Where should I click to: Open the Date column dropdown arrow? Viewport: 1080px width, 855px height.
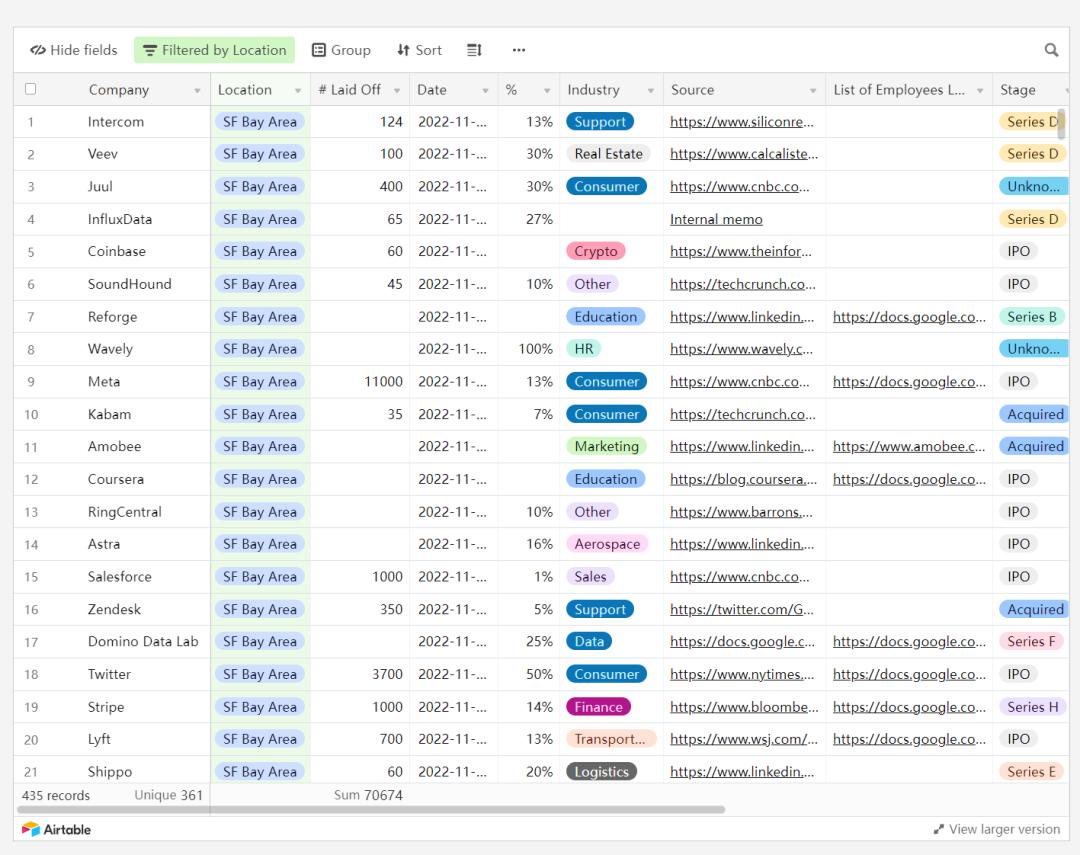(485, 90)
